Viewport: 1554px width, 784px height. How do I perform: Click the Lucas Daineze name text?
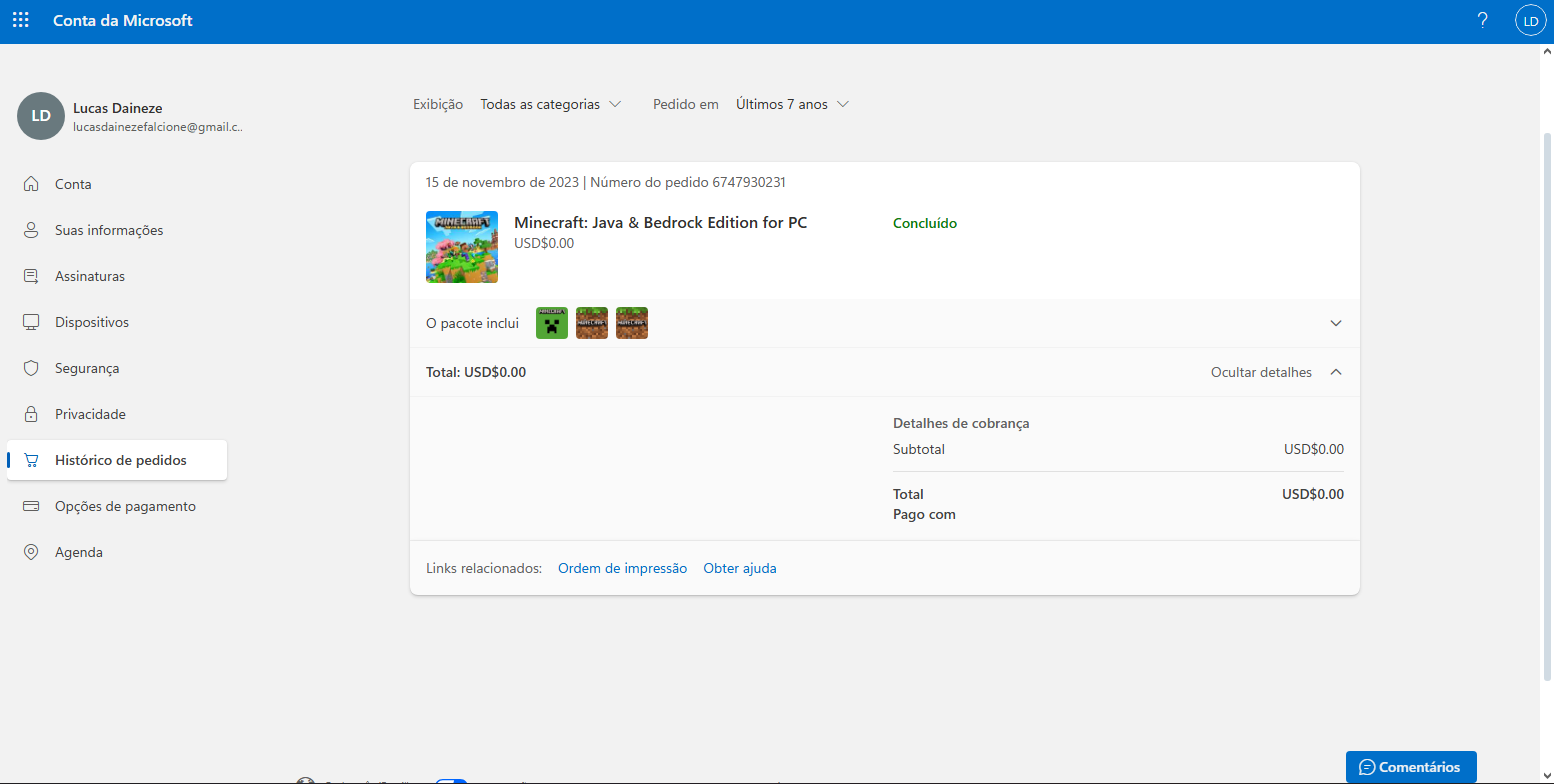[118, 108]
